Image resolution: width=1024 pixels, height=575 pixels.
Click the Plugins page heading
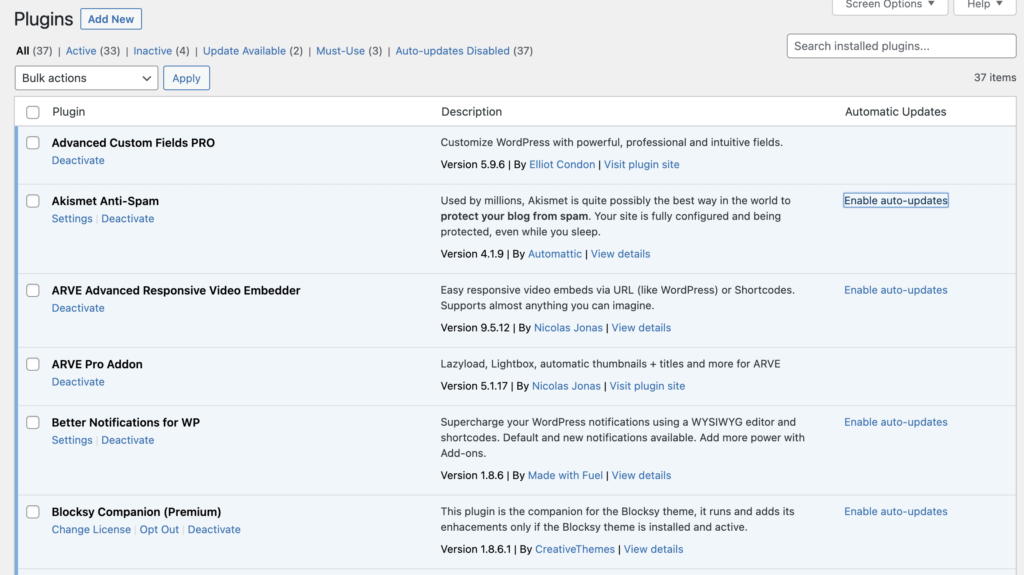pos(44,19)
